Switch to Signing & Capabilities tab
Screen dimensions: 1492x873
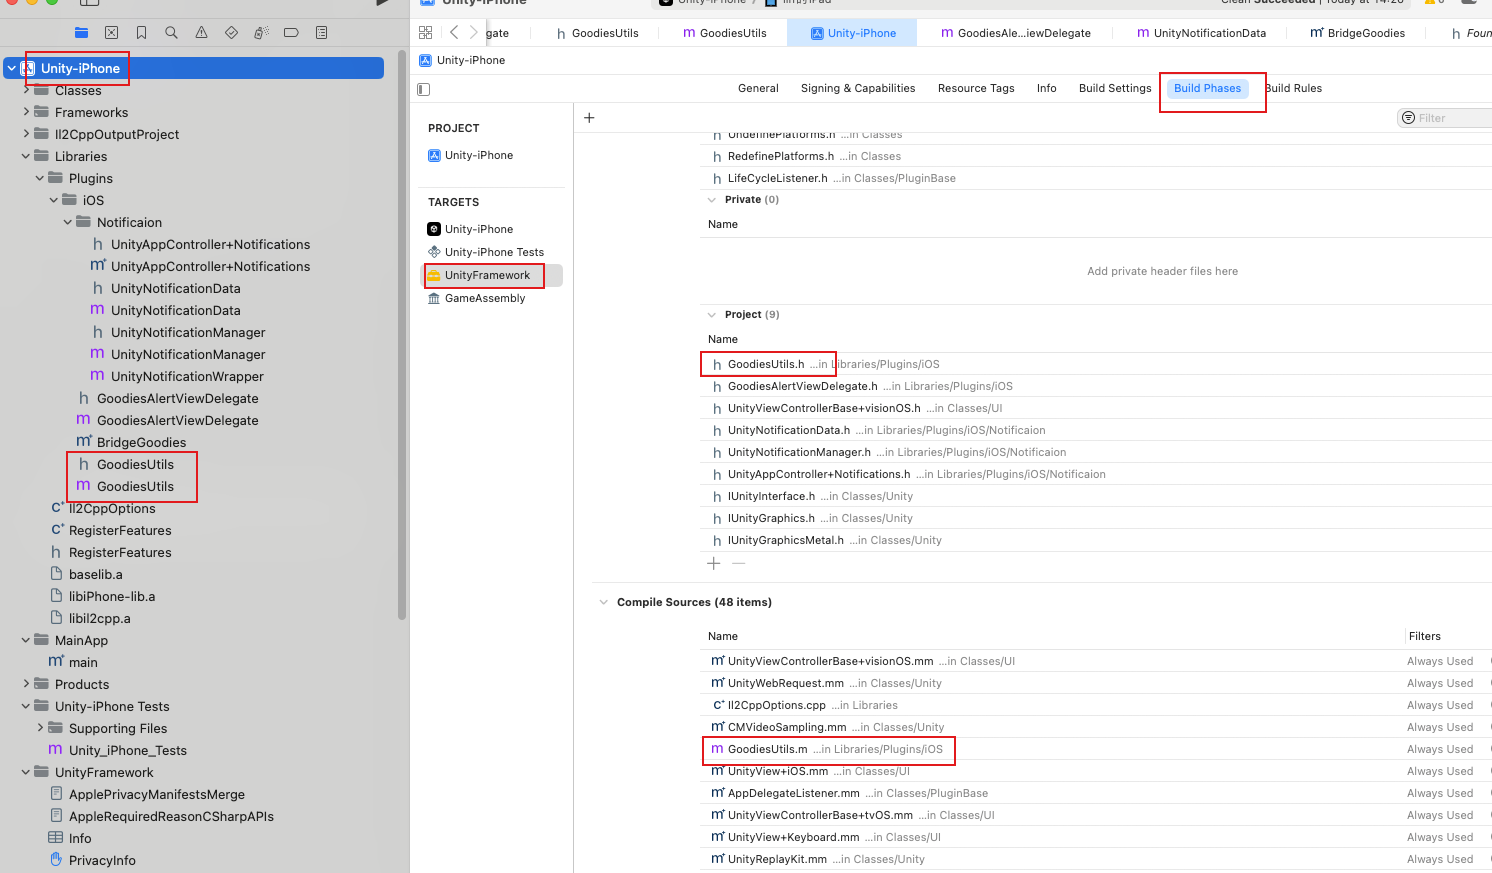click(x=858, y=88)
